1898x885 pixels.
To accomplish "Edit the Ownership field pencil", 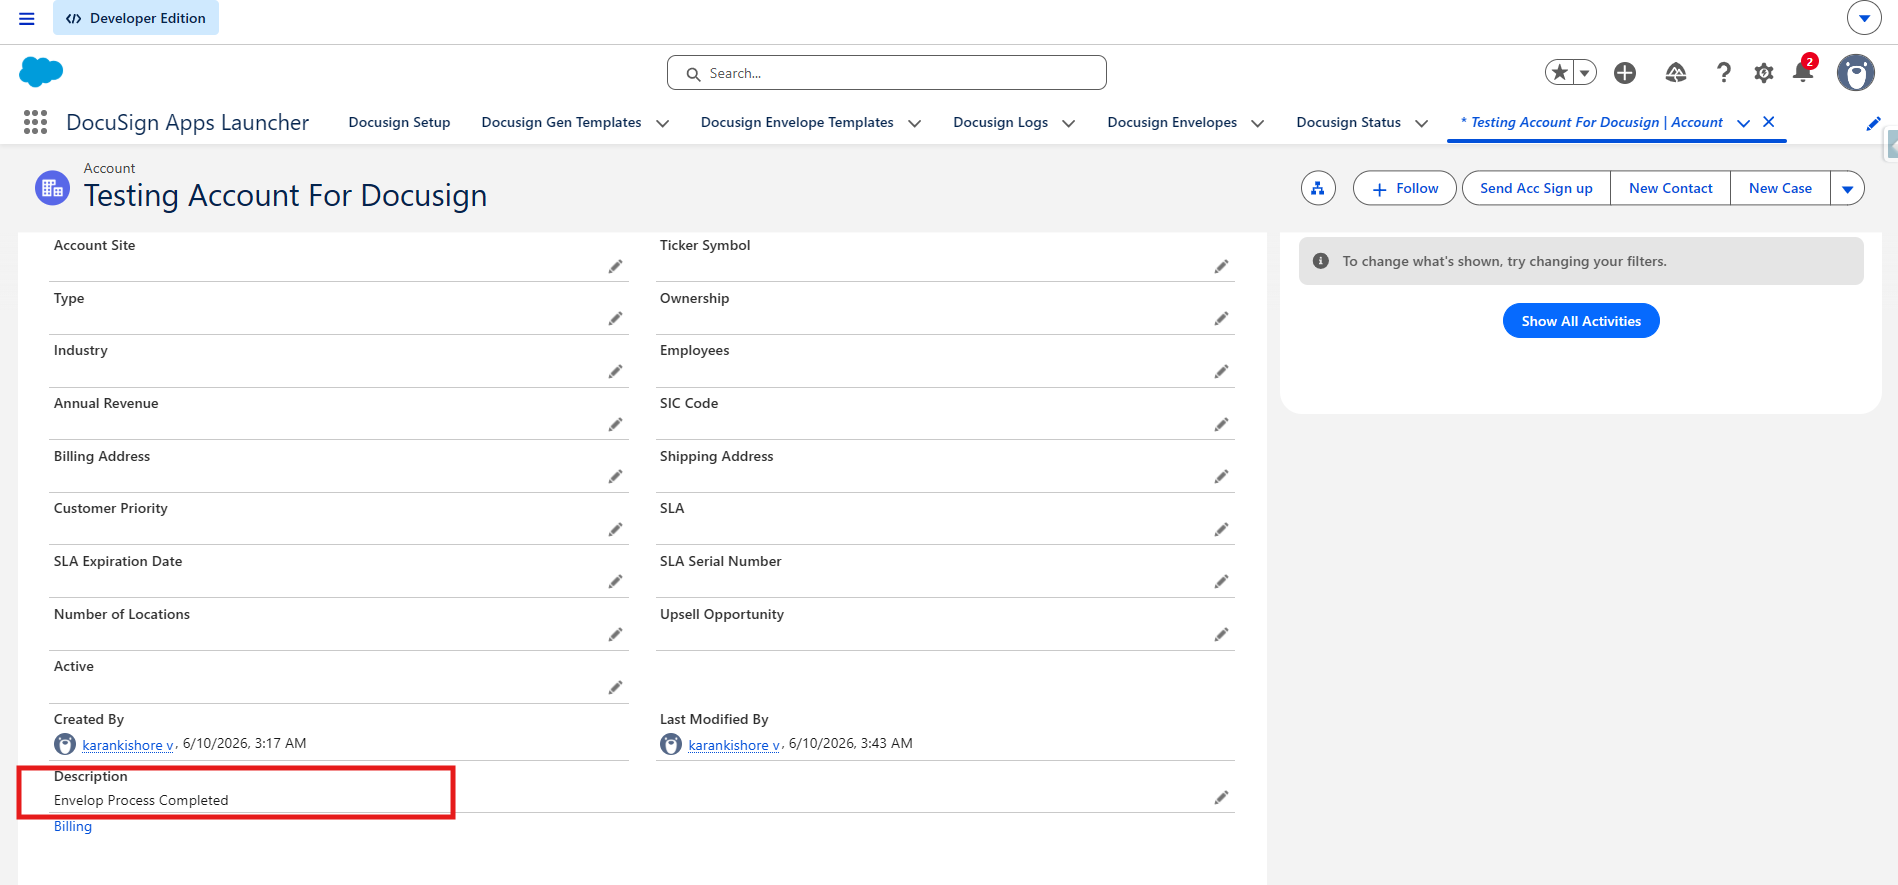I will coord(1221,318).
